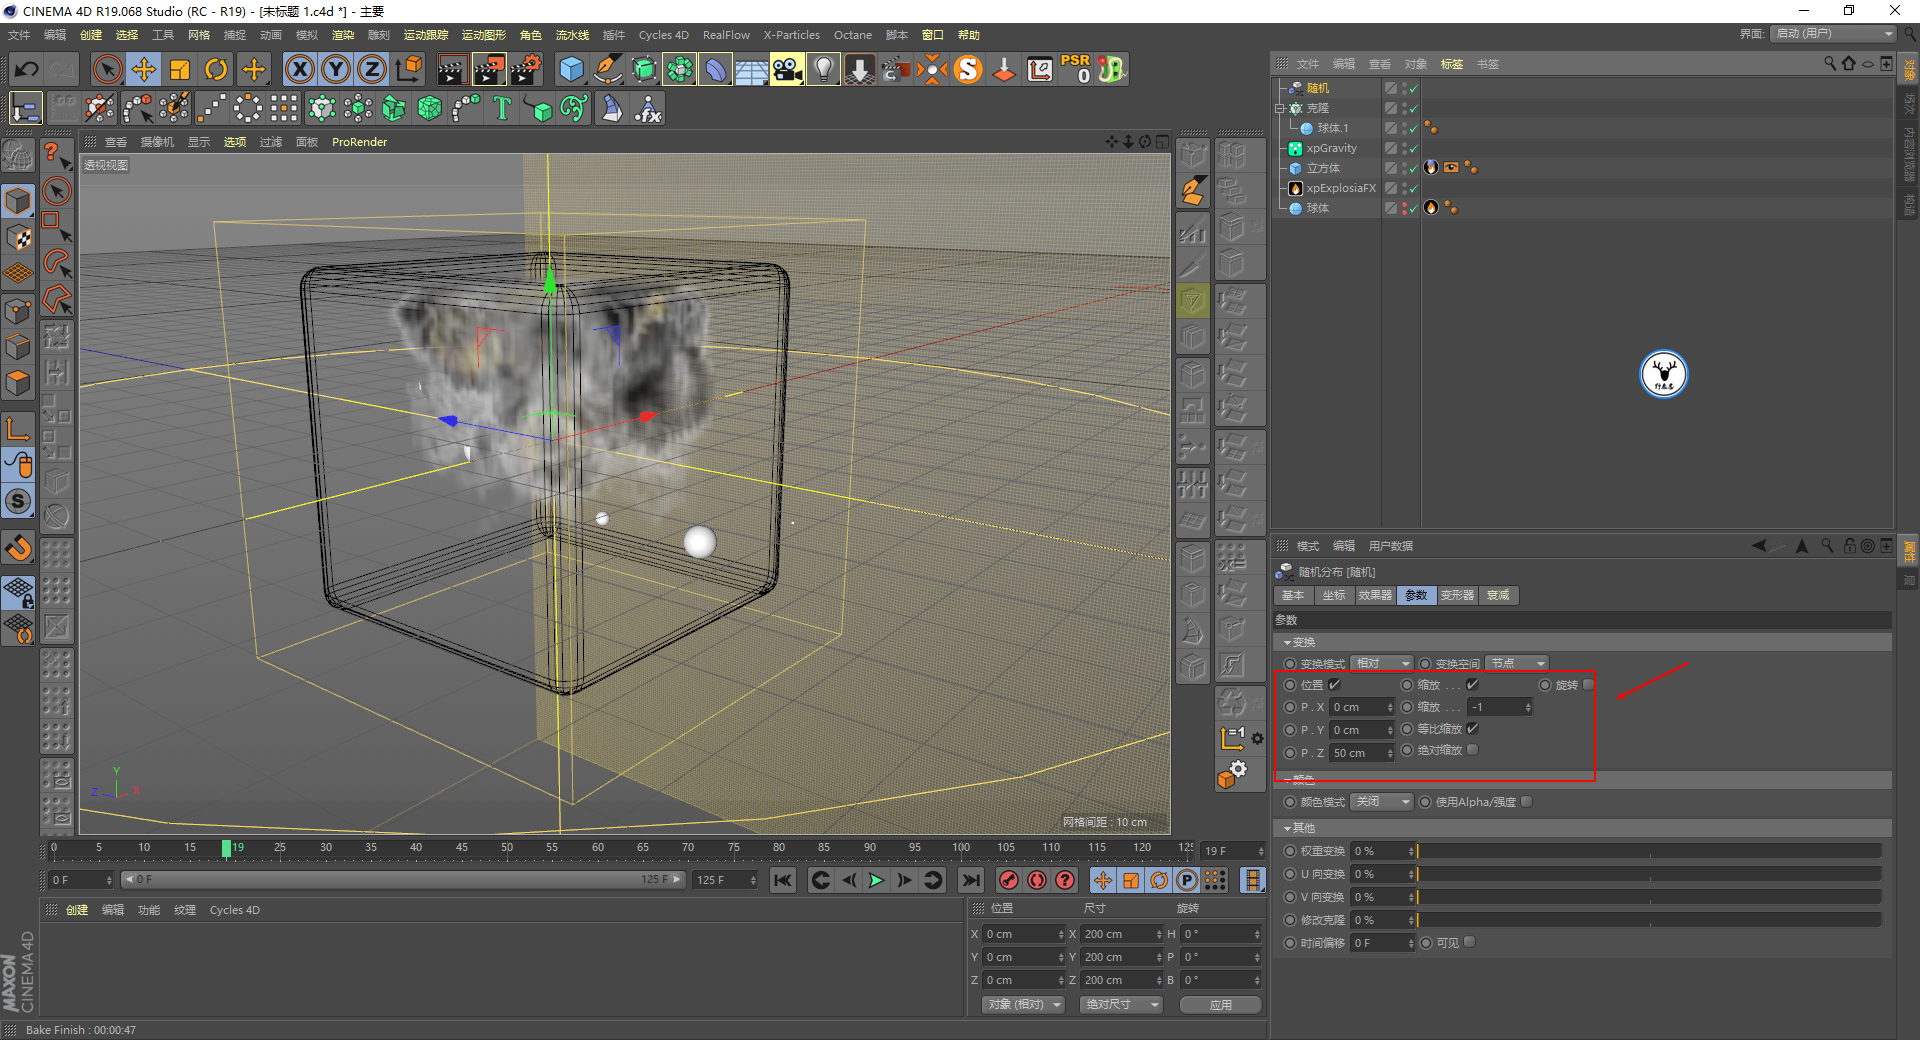This screenshot has height=1040, width=1920.
Task: Switch to Model mode
Action: 18,201
